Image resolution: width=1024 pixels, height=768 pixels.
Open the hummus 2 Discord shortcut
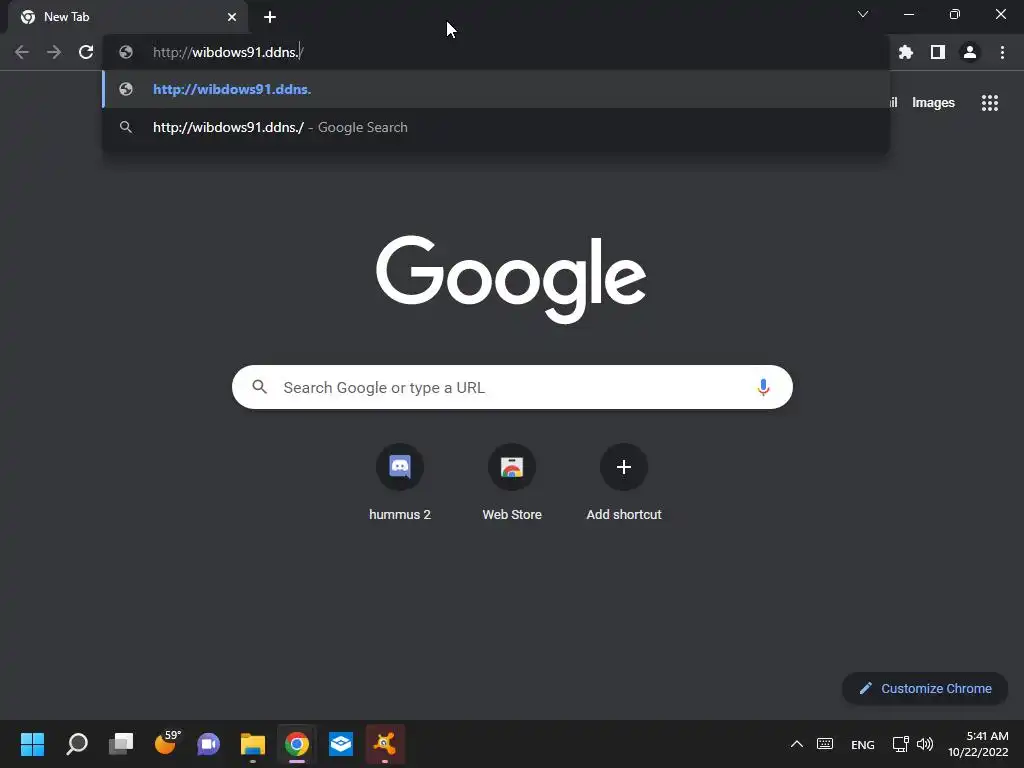click(400, 483)
